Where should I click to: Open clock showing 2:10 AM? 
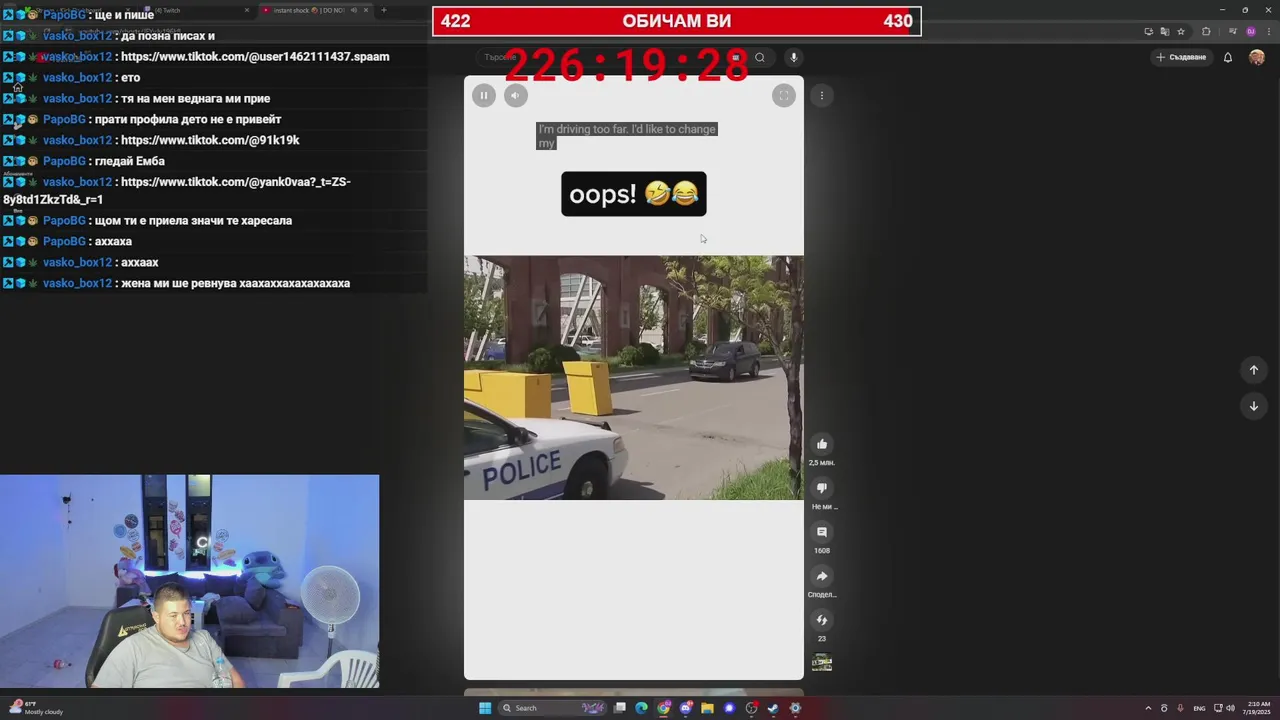click(x=1258, y=708)
